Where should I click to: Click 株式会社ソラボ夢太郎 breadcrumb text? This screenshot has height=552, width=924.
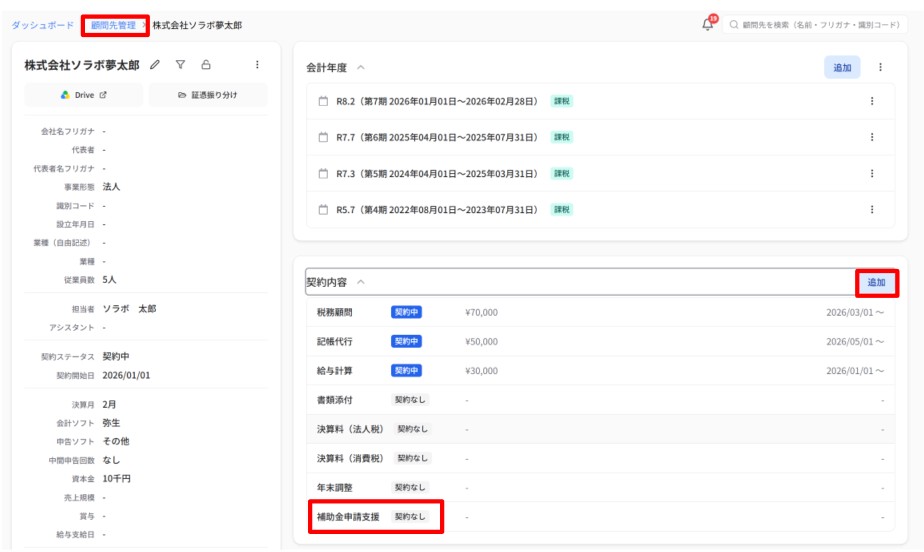click(x=197, y=25)
